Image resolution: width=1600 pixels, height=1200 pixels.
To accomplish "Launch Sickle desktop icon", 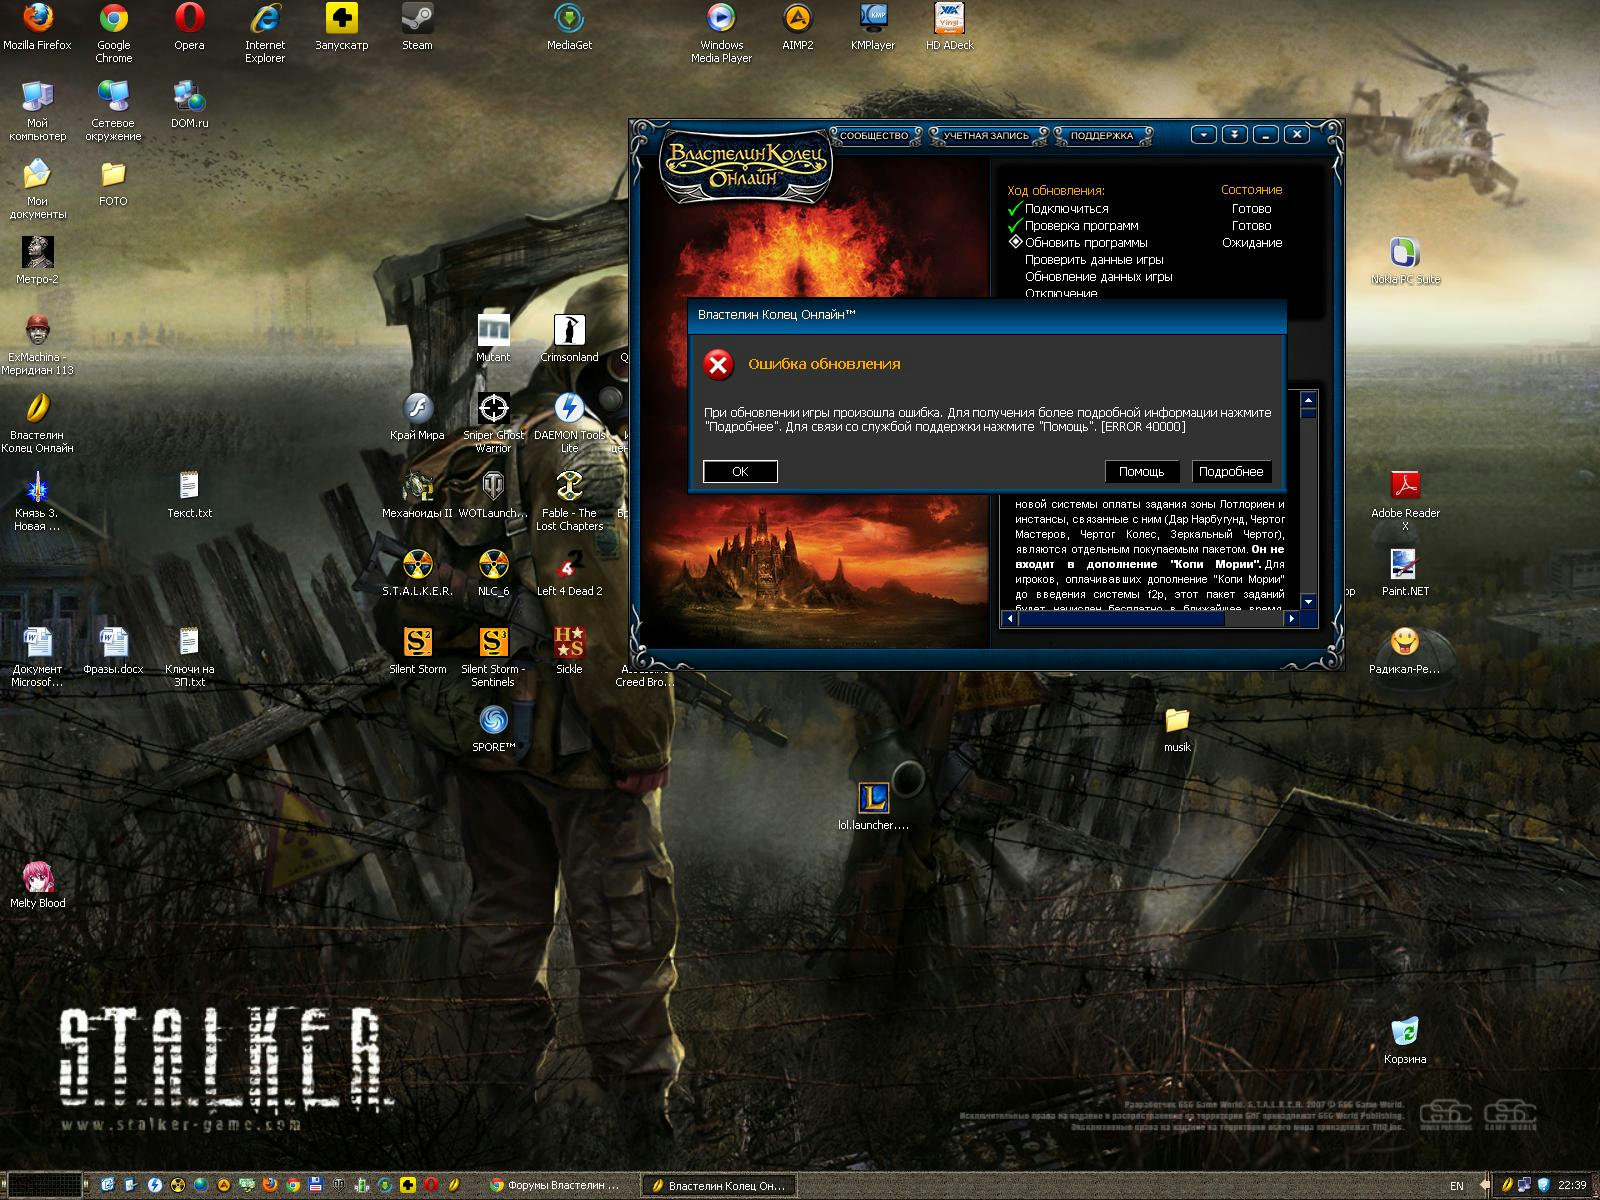I will pyautogui.click(x=569, y=650).
